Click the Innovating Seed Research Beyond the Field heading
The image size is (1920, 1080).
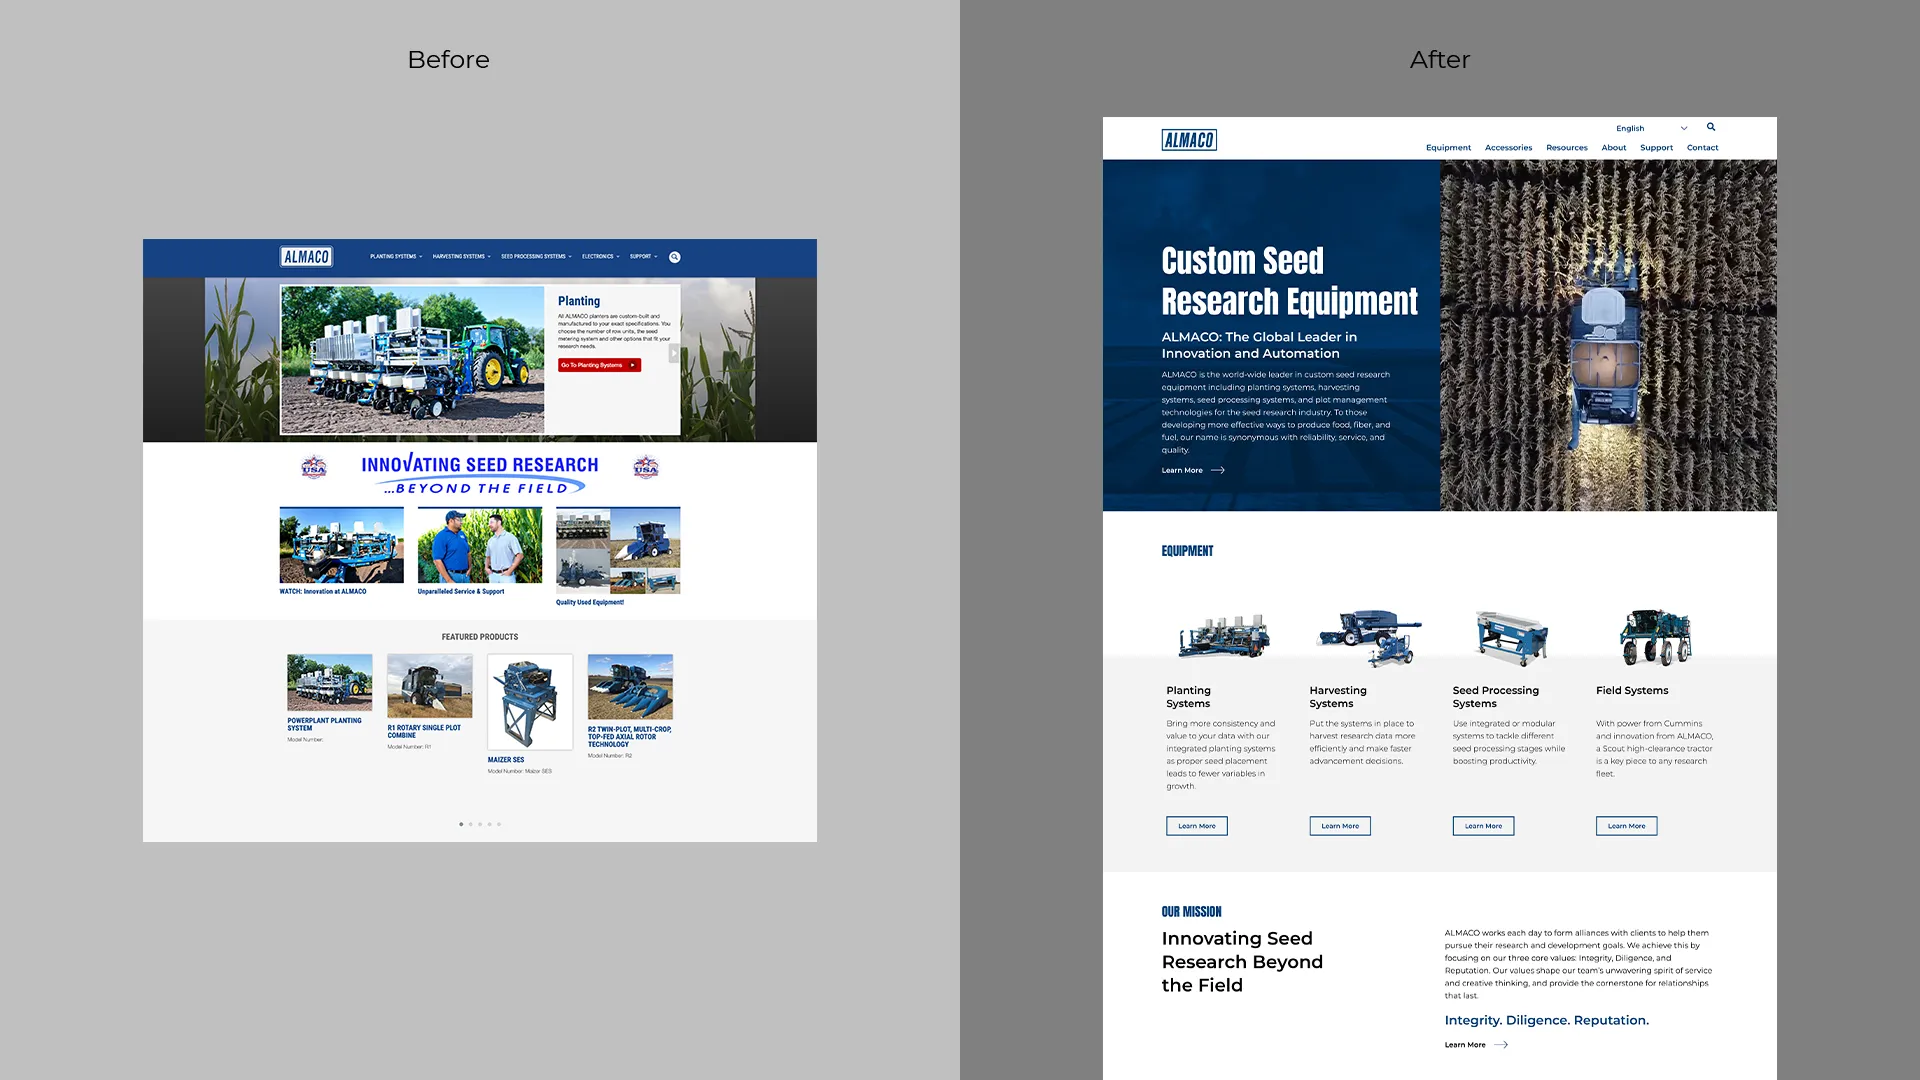(1242, 962)
